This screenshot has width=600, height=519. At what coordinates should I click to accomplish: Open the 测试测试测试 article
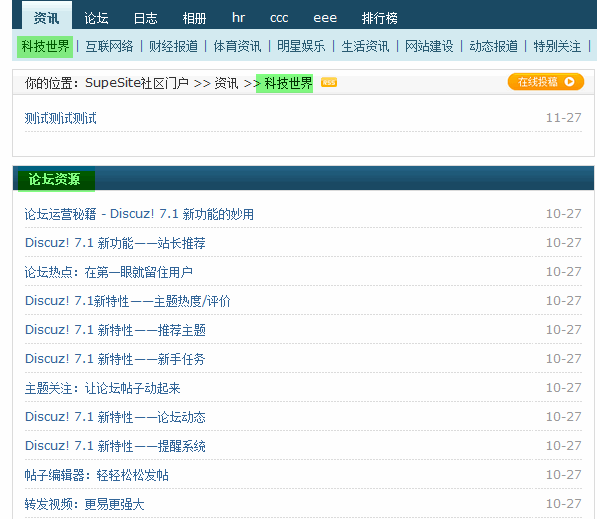(x=61, y=118)
